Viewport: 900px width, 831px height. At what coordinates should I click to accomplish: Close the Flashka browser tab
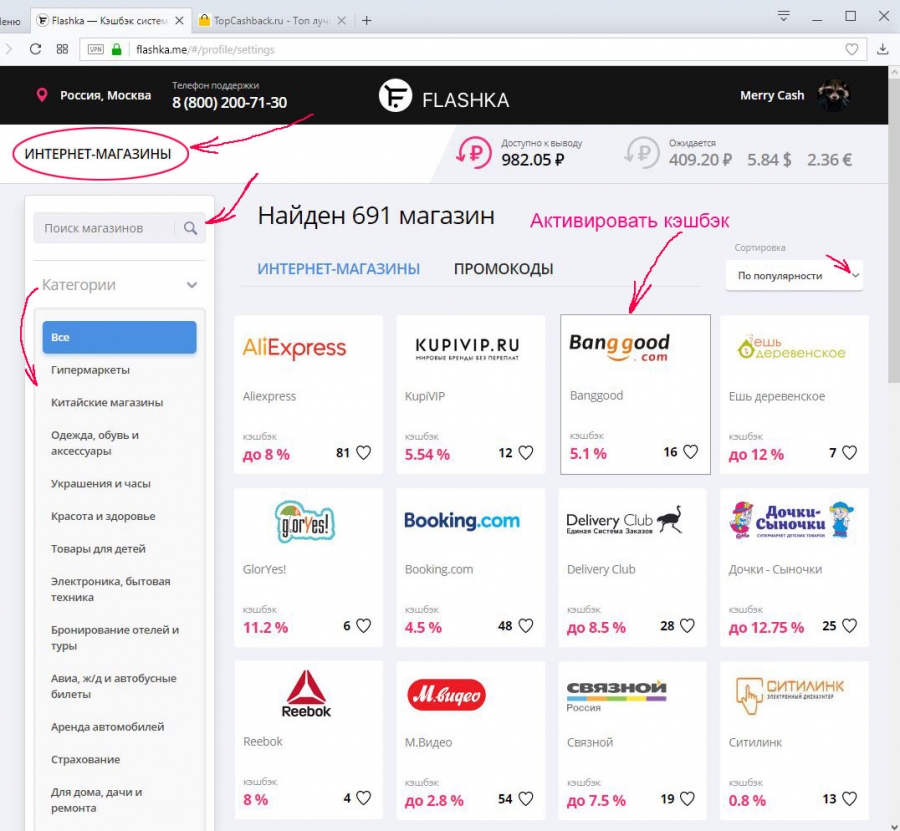click(x=179, y=21)
